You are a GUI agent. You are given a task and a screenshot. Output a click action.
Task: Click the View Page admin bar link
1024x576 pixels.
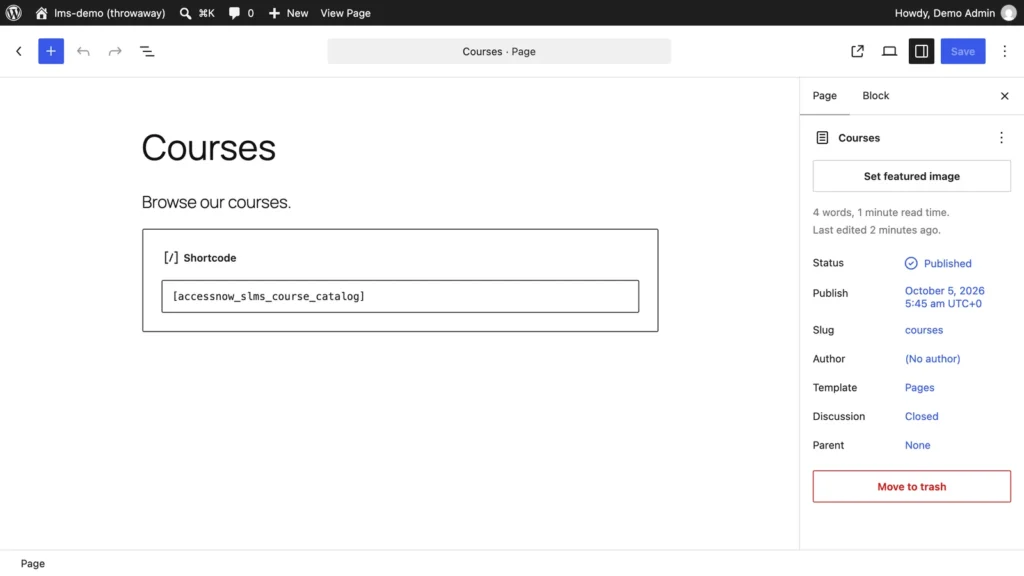point(345,13)
